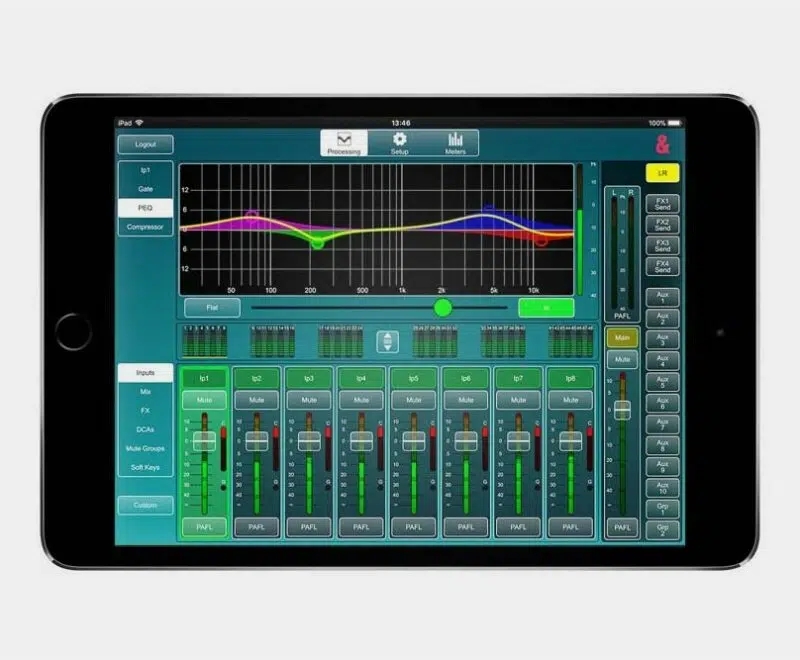Select the blue EQ band node
800x660 pixels.
pyautogui.click(x=488, y=210)
